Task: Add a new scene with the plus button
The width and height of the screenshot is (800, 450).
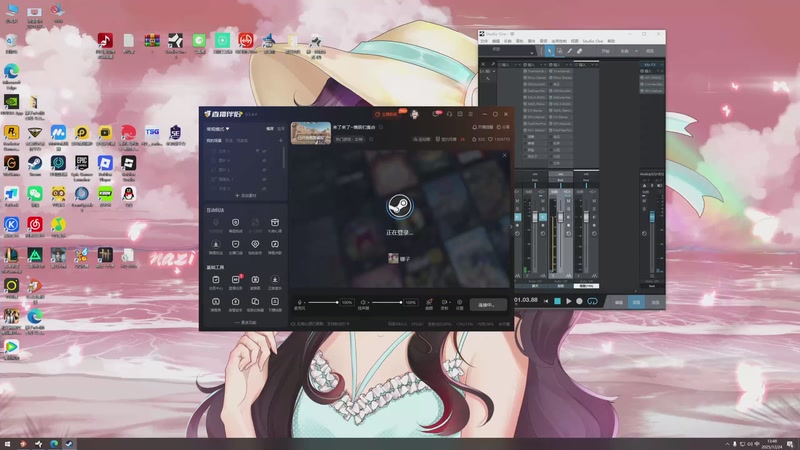Action: (x=281, y=140)
